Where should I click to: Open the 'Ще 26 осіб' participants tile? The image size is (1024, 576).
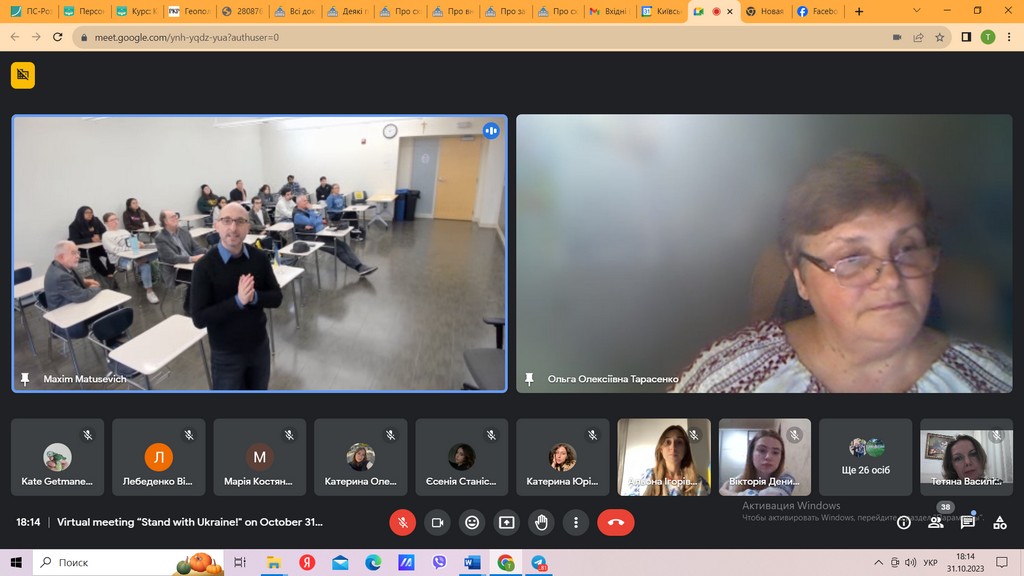866,457
